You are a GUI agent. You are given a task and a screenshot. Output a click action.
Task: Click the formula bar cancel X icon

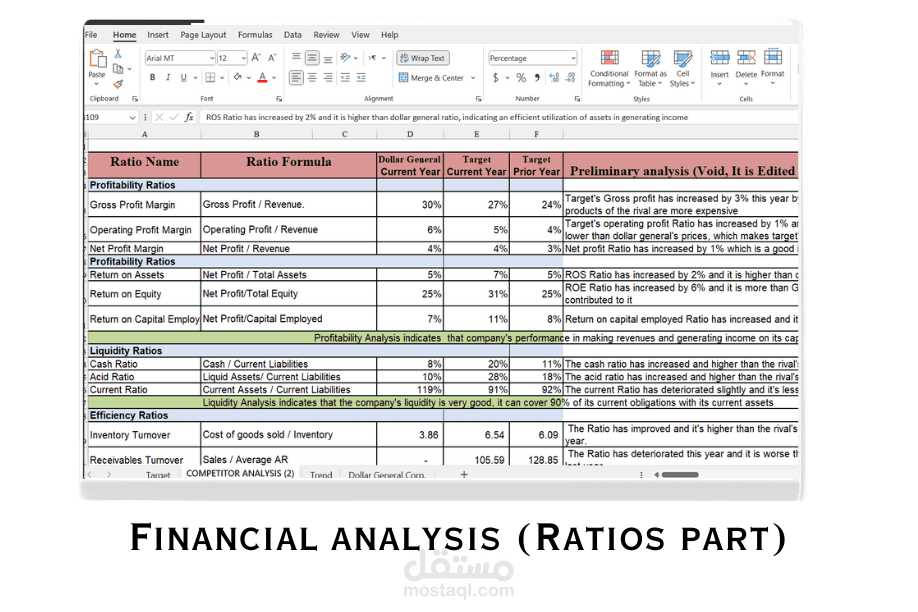159,117
